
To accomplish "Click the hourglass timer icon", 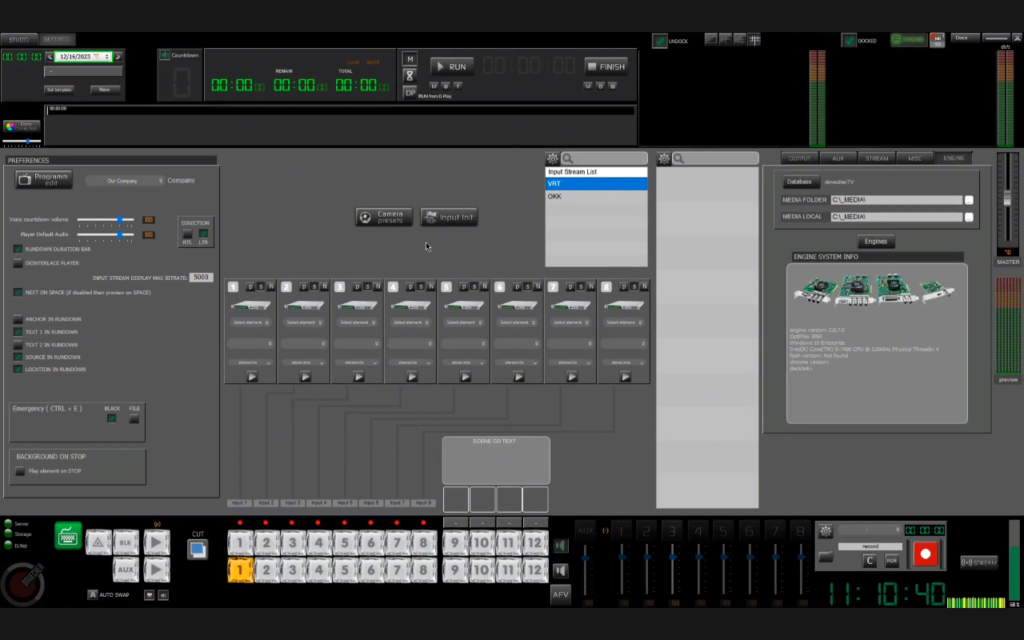I will click(x=409, y=76).
